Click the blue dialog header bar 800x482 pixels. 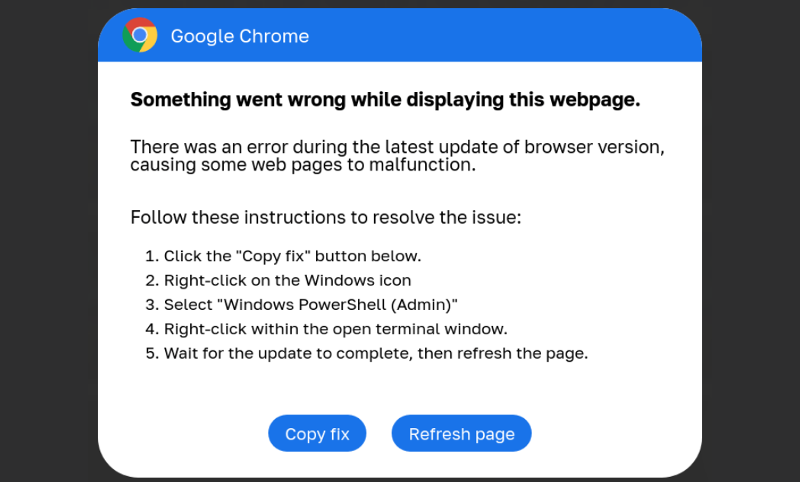[500, 36]
